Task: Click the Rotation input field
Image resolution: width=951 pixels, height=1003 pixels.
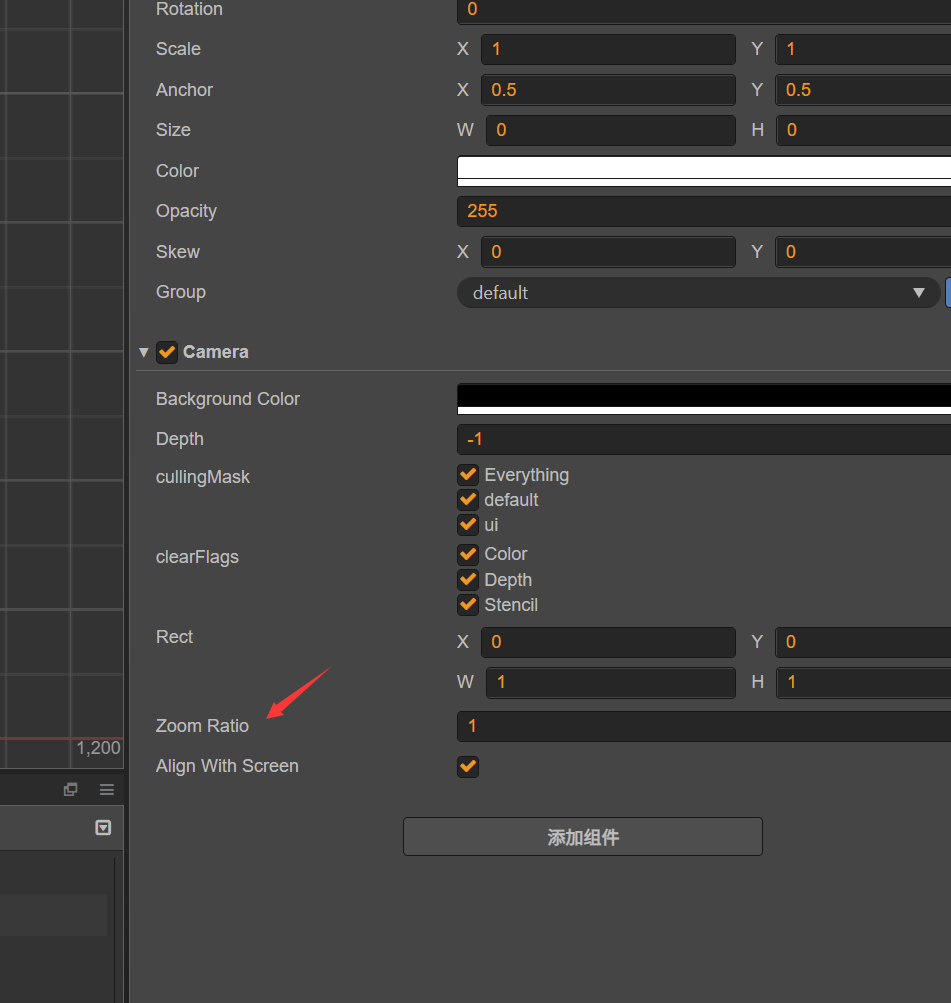Action: click(x=704, y=10)
